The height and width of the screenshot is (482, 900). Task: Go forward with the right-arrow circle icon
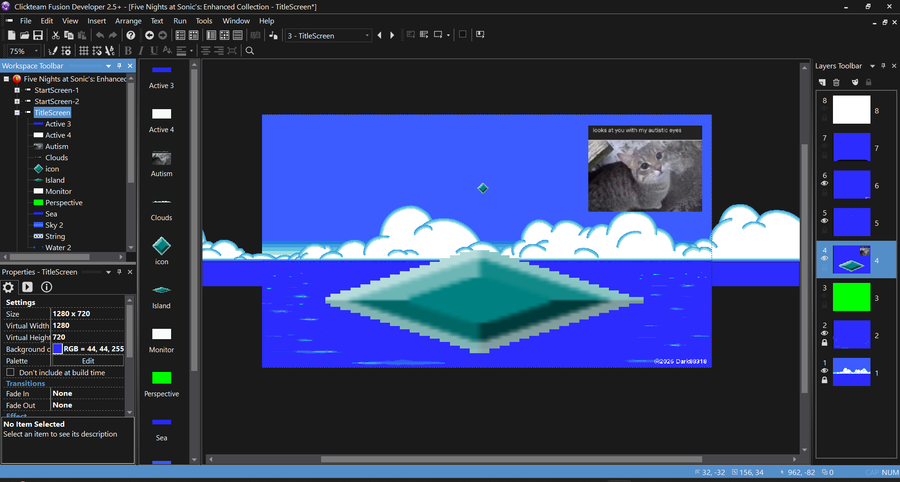click(x=162, y=35)
